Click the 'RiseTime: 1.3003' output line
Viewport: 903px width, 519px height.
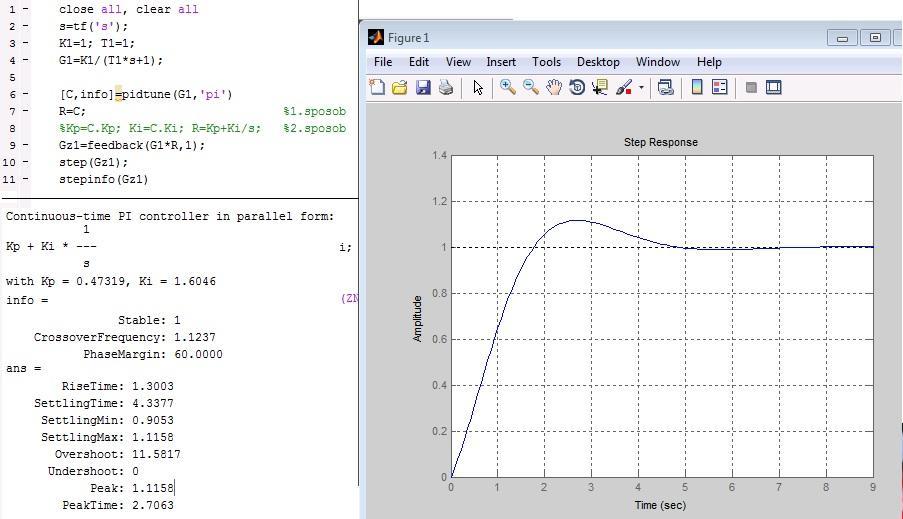tap(117, 387)
